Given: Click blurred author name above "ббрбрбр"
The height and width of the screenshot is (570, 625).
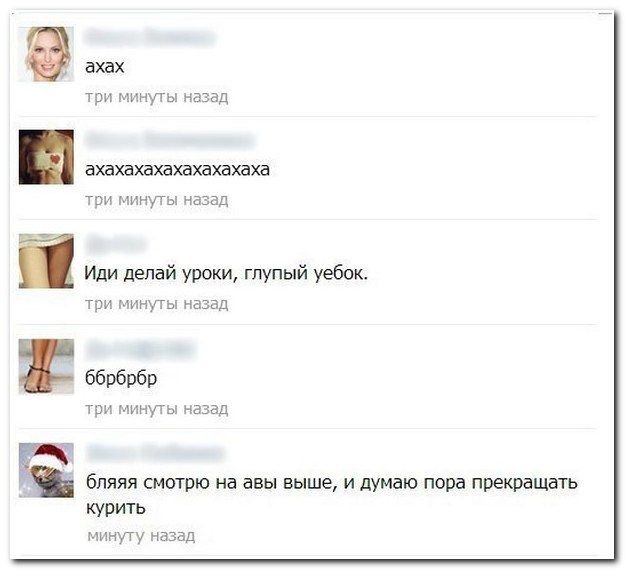Looking at the screenshot, I should [x=140, y=349].
